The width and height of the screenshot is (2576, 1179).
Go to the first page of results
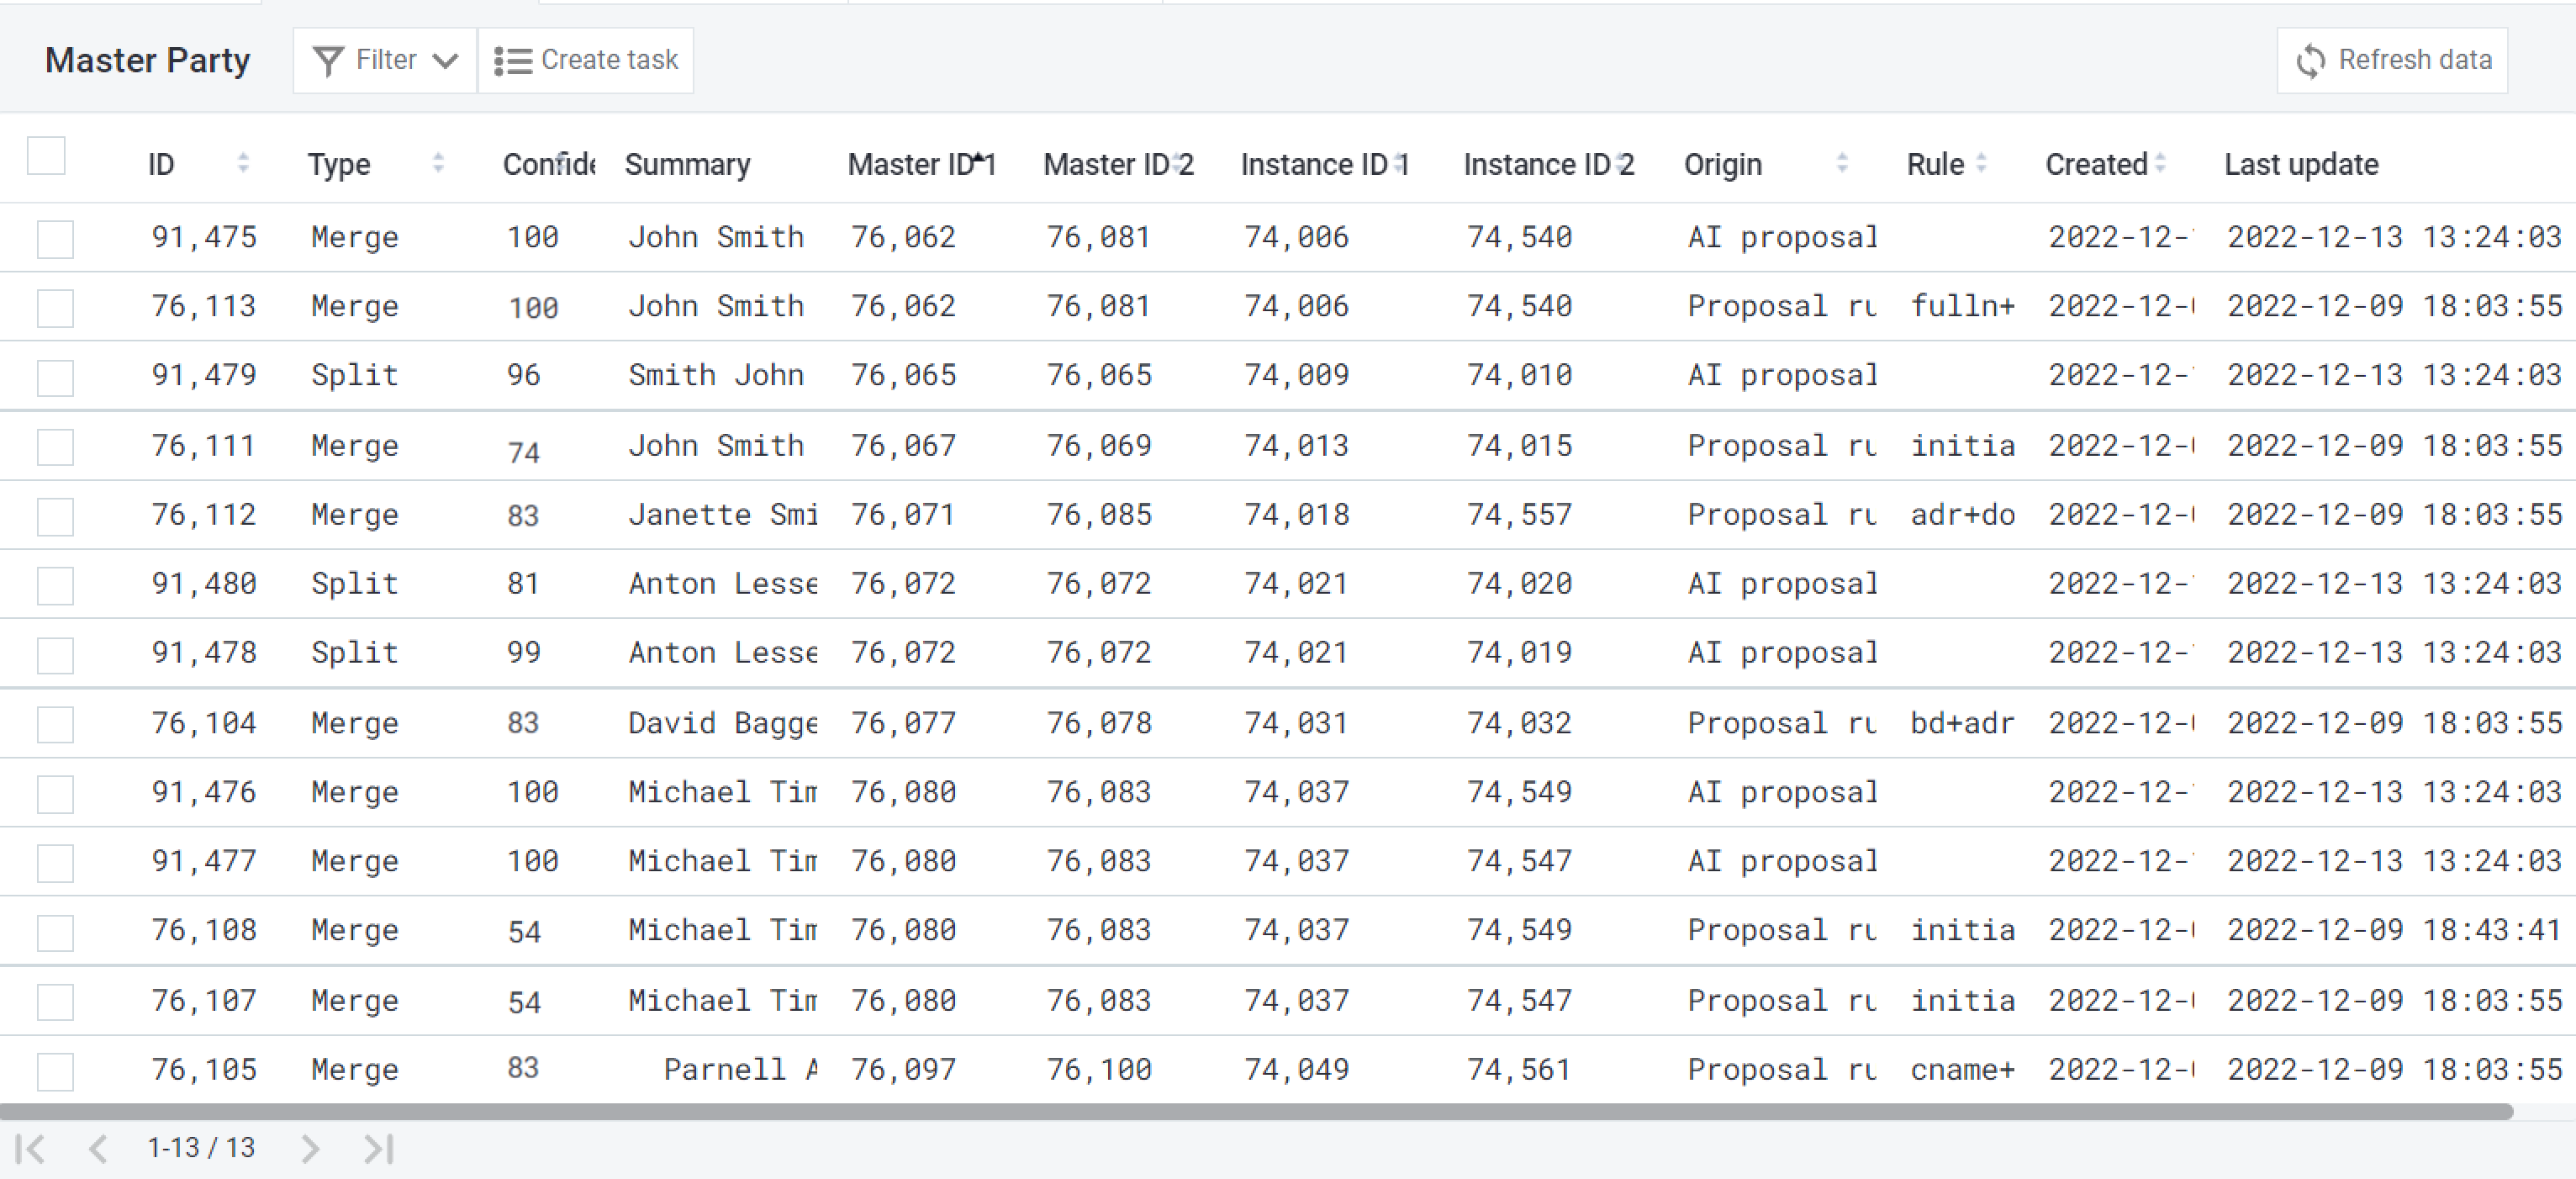[31, 1149]
